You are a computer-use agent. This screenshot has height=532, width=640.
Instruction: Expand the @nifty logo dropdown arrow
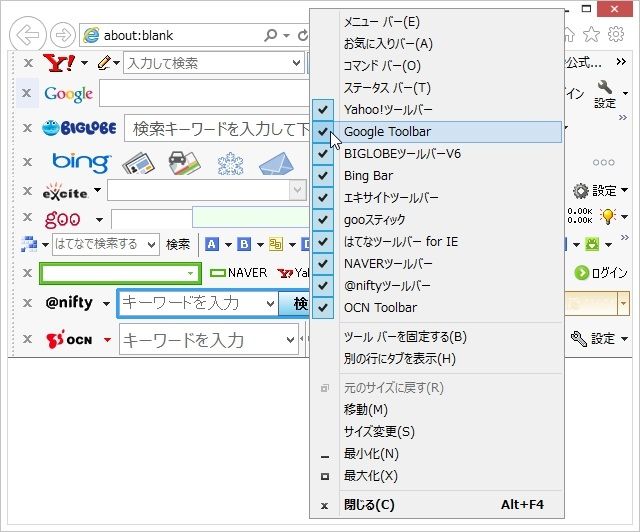(x=106, y=303)
